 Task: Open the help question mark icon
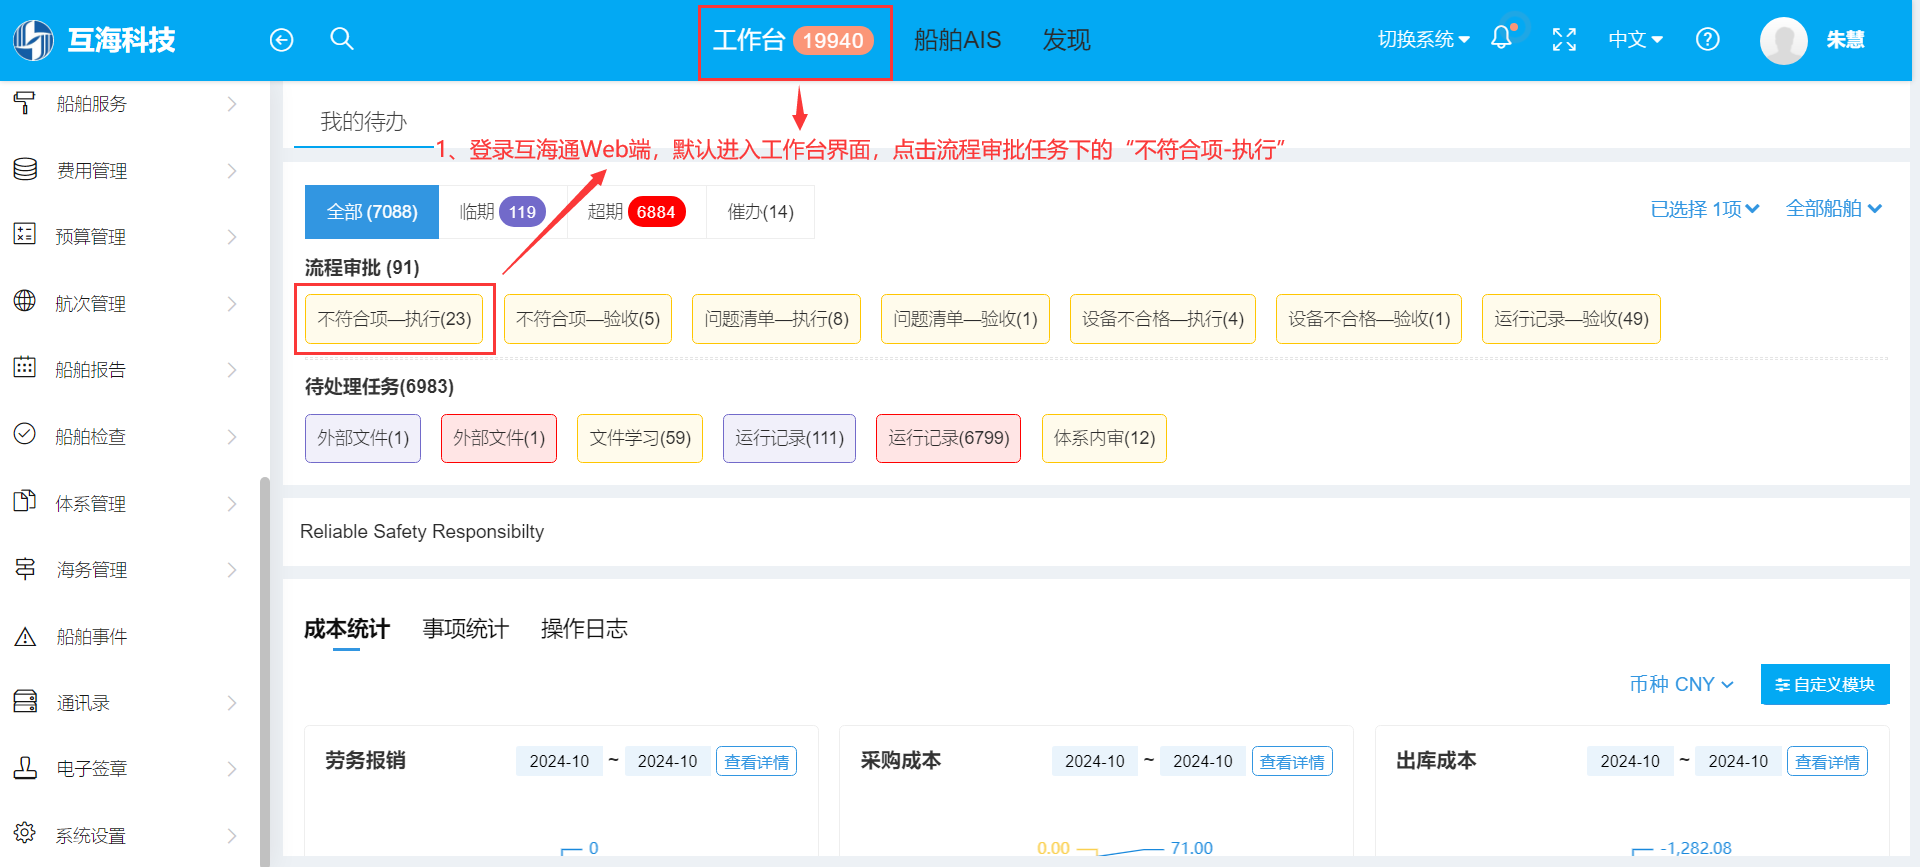[1708, 40]
